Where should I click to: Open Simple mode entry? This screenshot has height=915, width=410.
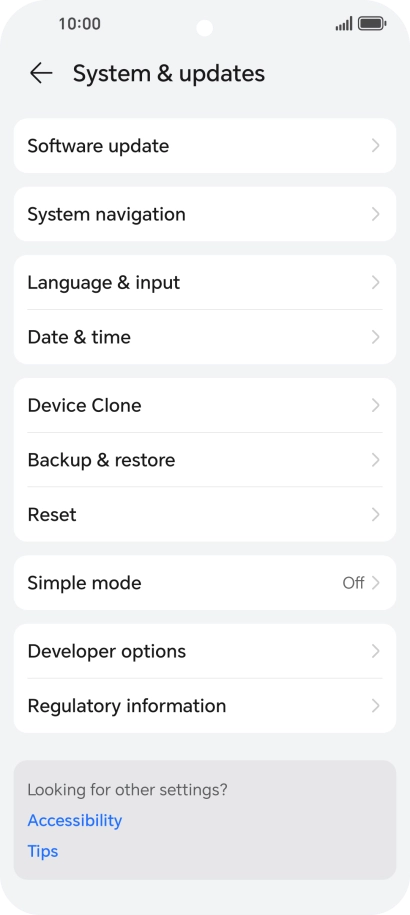[205, 583]
